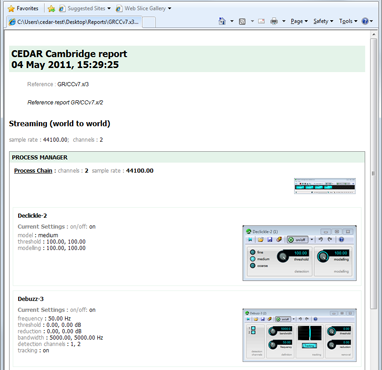Click the help icon in Declickle-2 image

coord(341,239)
